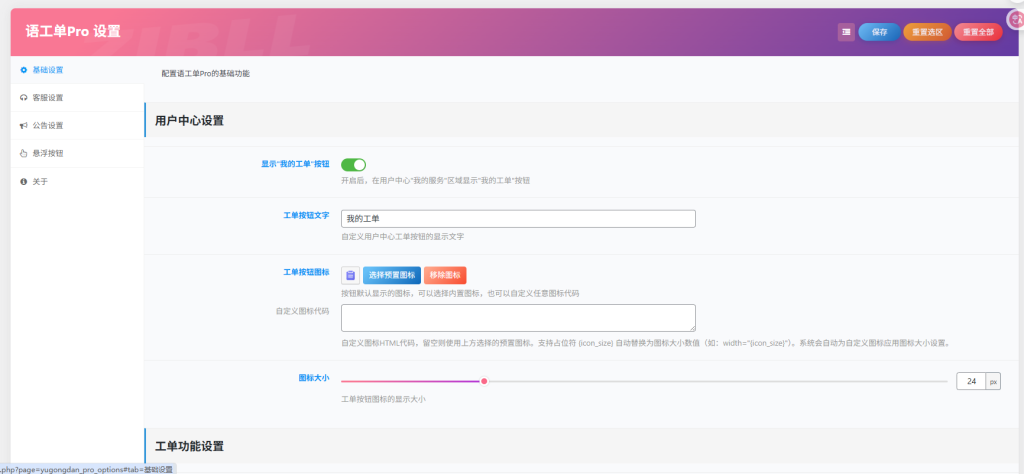Click the red 重置全部 button
The image size is (1024, 474).
click(977, 32)
